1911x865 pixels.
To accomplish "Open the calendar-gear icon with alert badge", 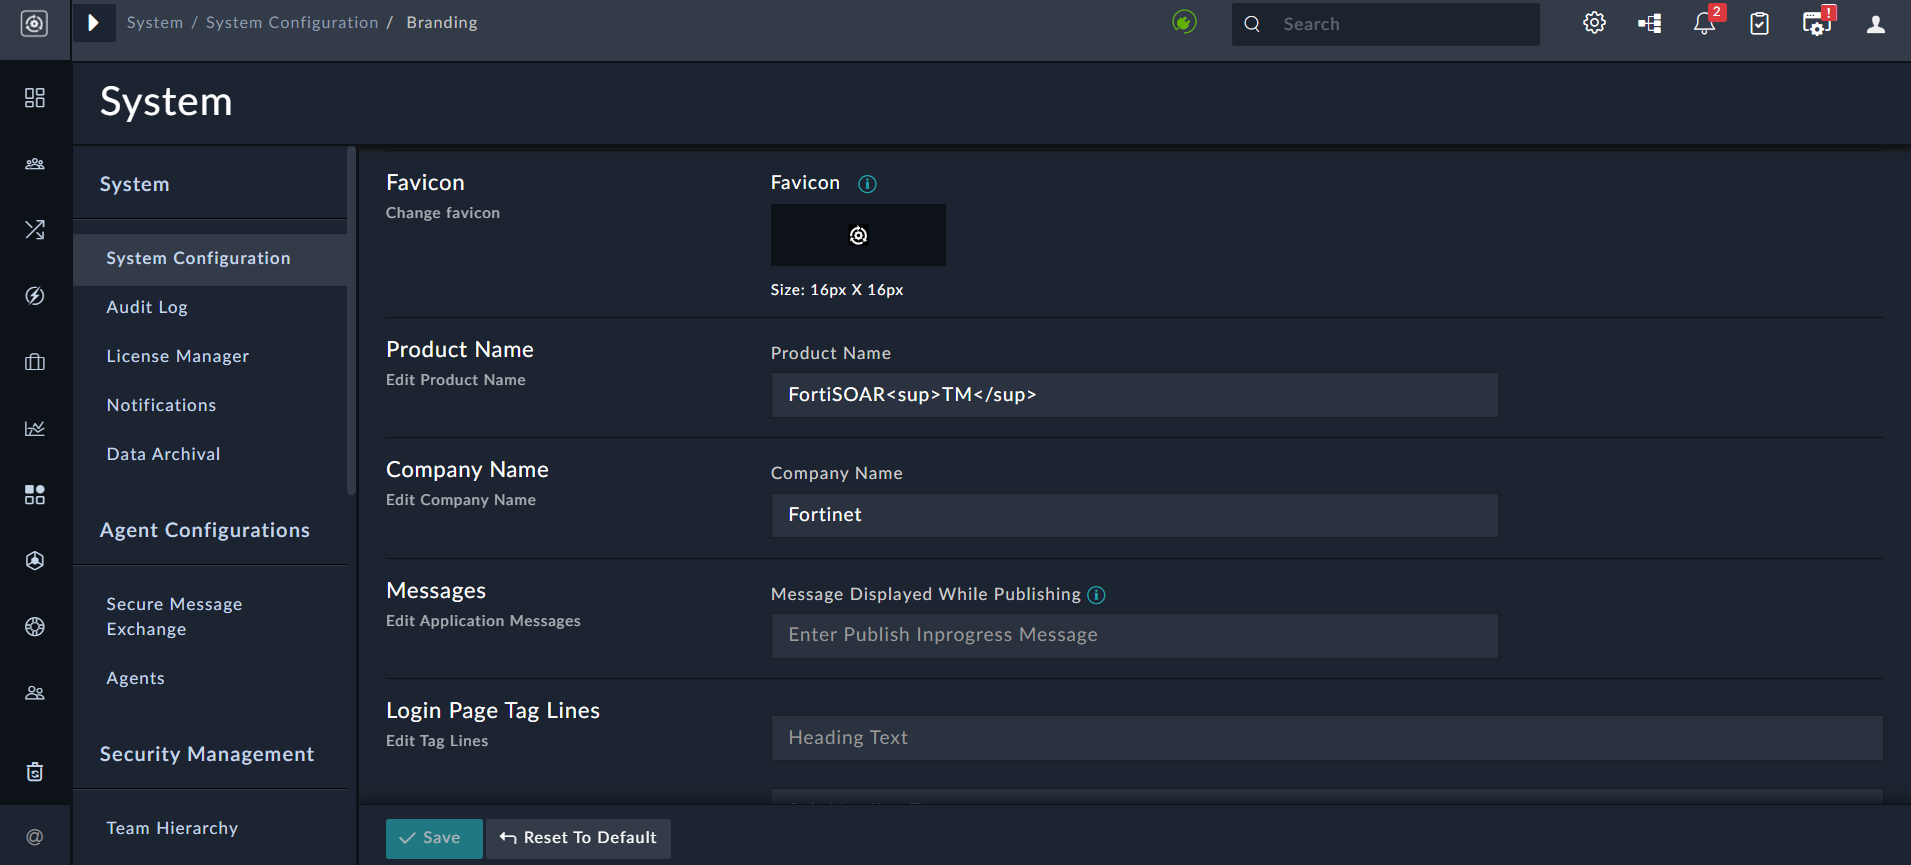I will coord(1816,23).
